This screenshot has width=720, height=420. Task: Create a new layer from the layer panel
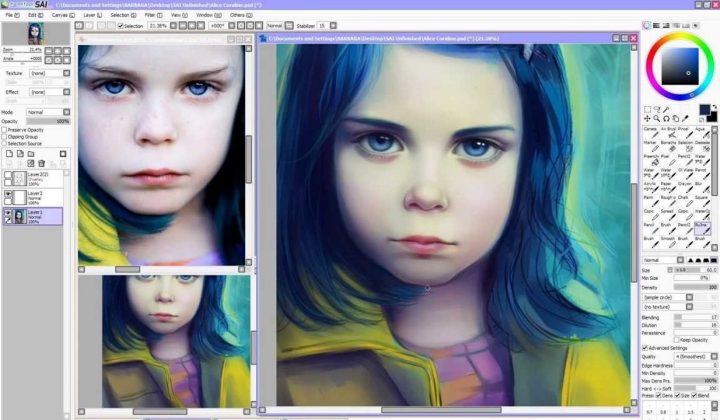9,154
